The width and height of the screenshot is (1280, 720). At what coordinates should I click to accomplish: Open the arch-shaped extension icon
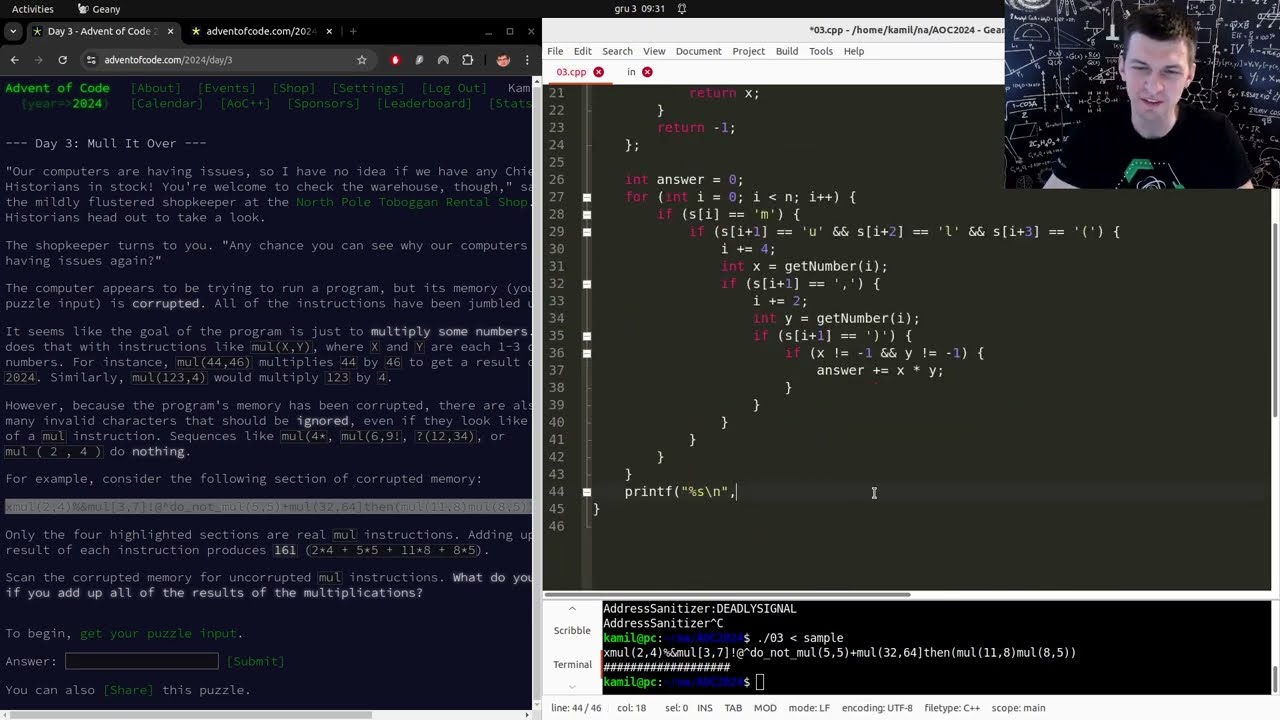point(443,60)
